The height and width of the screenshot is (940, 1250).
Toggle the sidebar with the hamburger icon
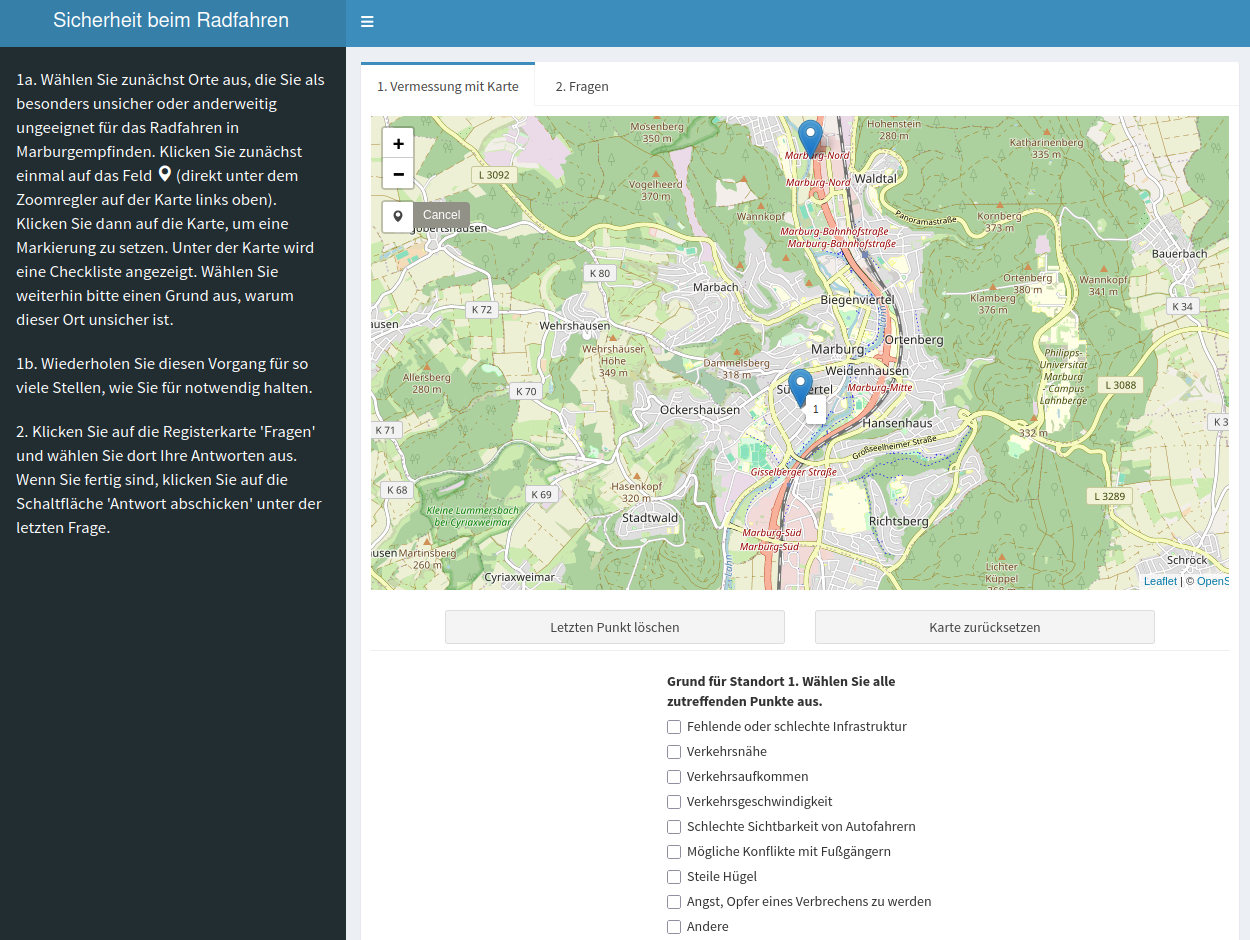pos(367,22)
